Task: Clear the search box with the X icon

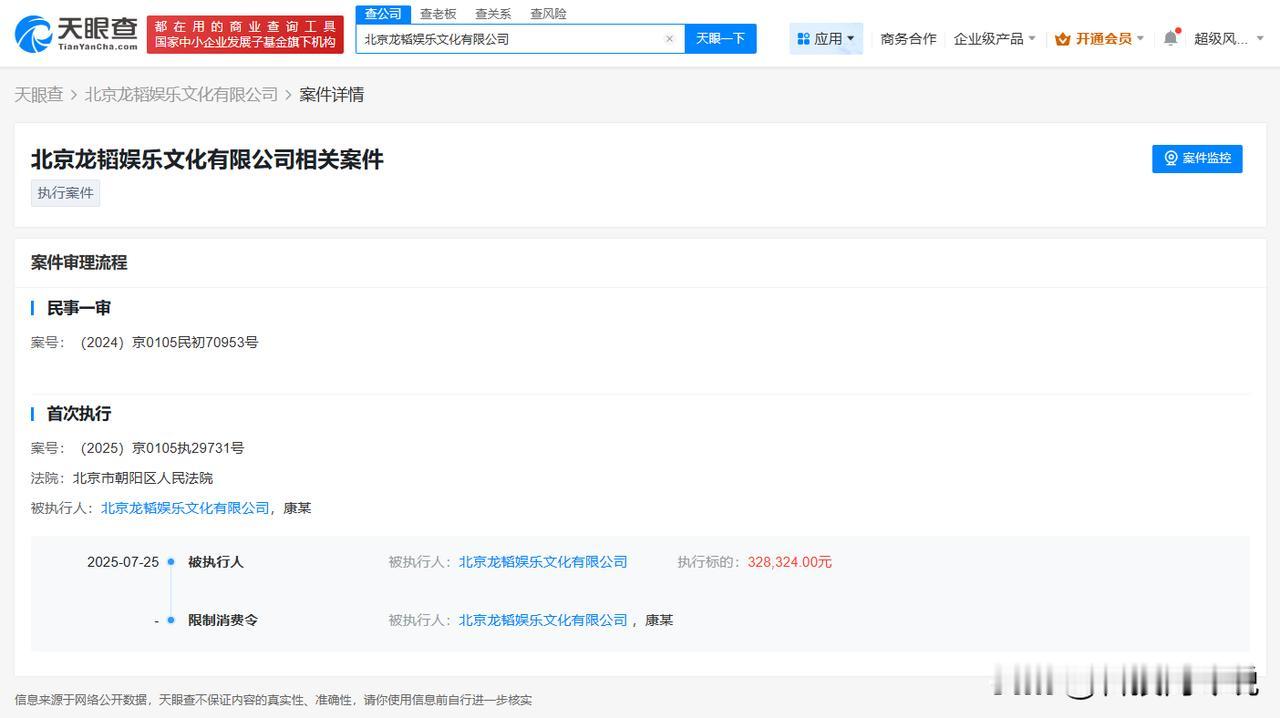Action: pos(670,39)
